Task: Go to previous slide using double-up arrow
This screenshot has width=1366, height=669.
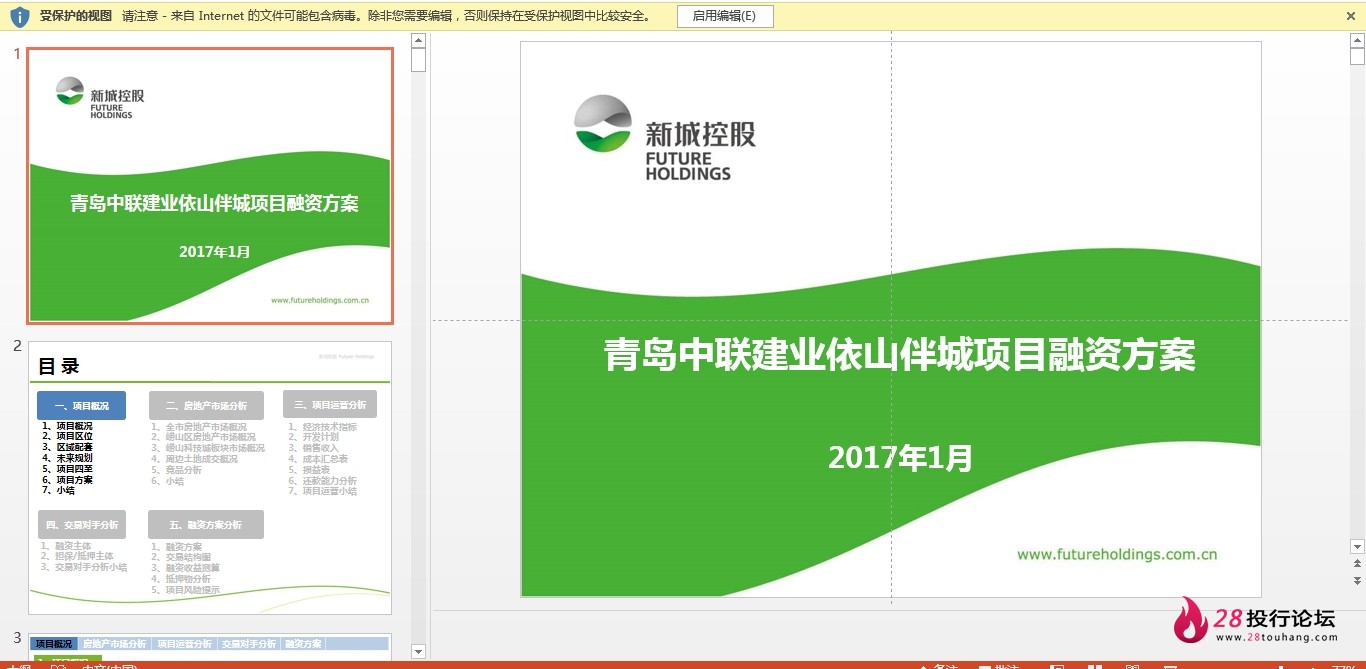Action: point(1357,565)
